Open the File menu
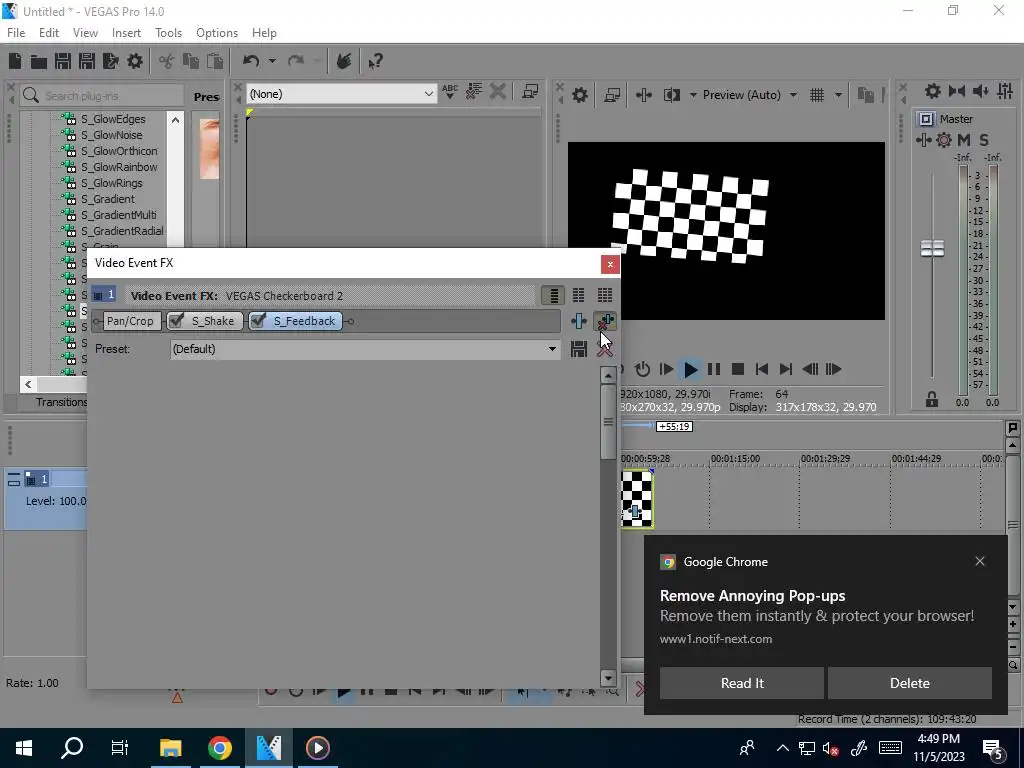Screen dimensions: 1024x768 pyautogui.click(x=16, y=33)
